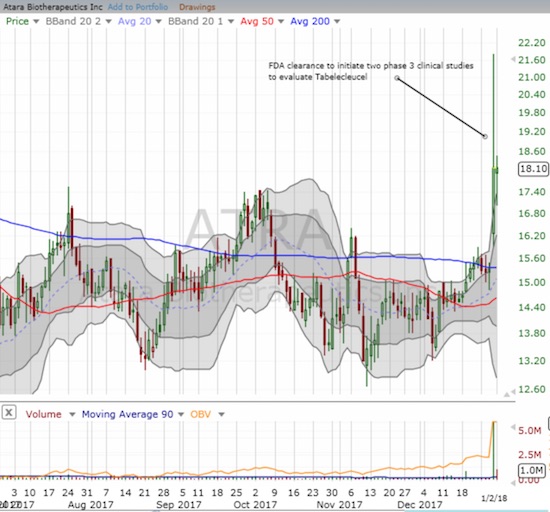Viewport: 550px width, 512px height.
Task: Click the Dec 2017 axis label
Action: coord(420,505)
